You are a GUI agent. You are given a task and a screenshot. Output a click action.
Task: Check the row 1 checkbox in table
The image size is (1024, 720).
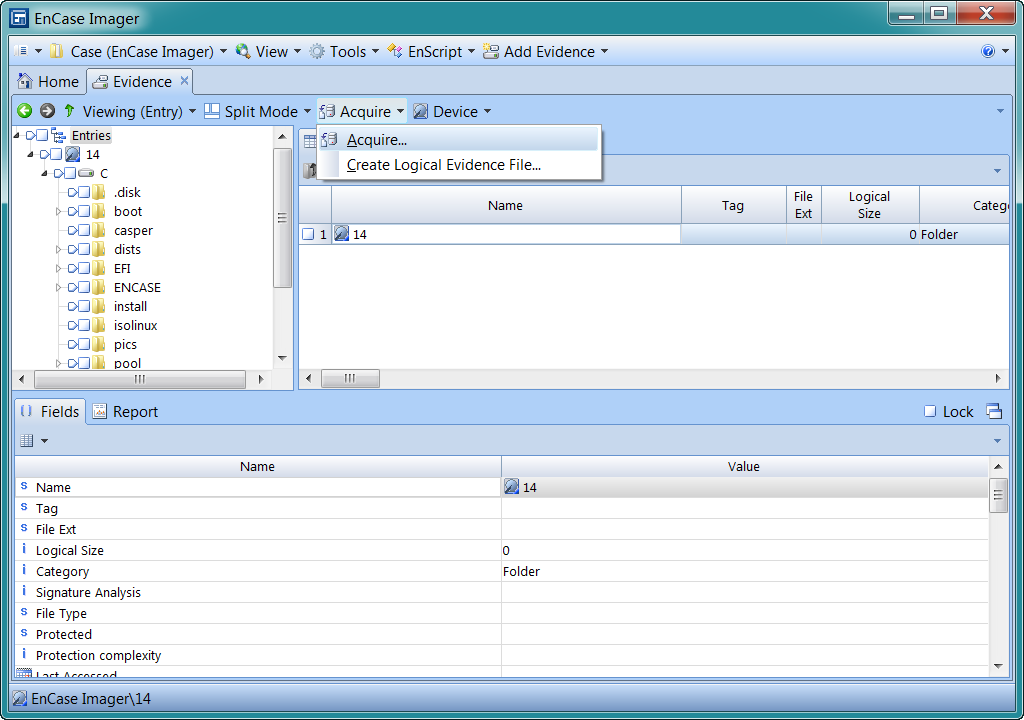tap(308, 234)
